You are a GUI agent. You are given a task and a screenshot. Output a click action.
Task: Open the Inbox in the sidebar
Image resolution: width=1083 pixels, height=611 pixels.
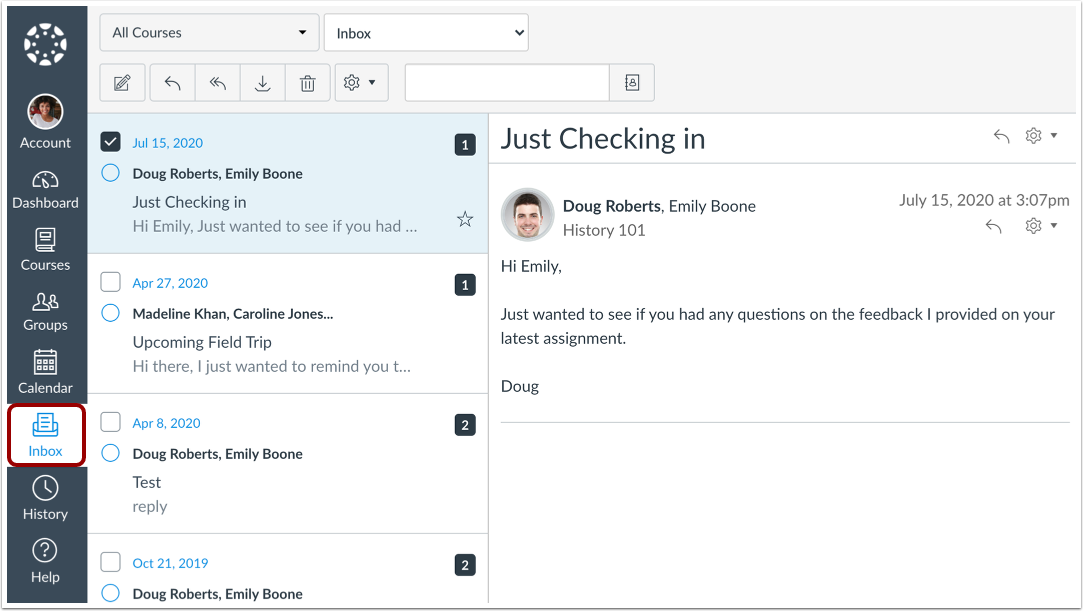(46, 436)
